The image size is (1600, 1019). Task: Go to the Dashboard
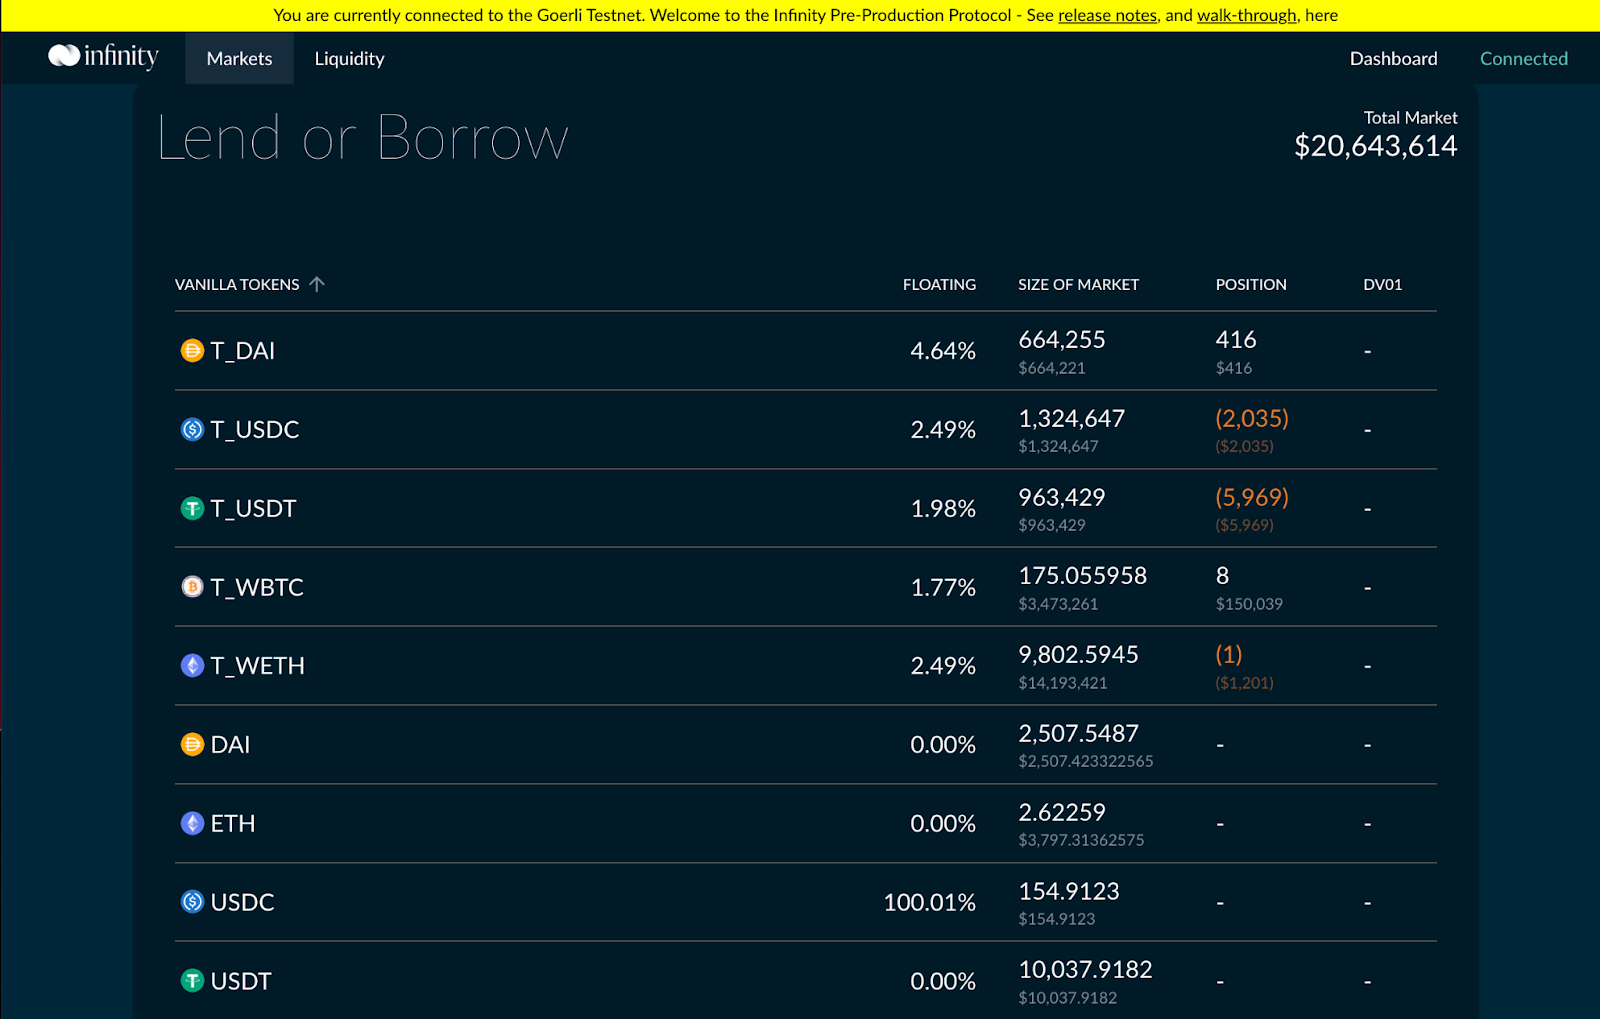pos(1393,58)
